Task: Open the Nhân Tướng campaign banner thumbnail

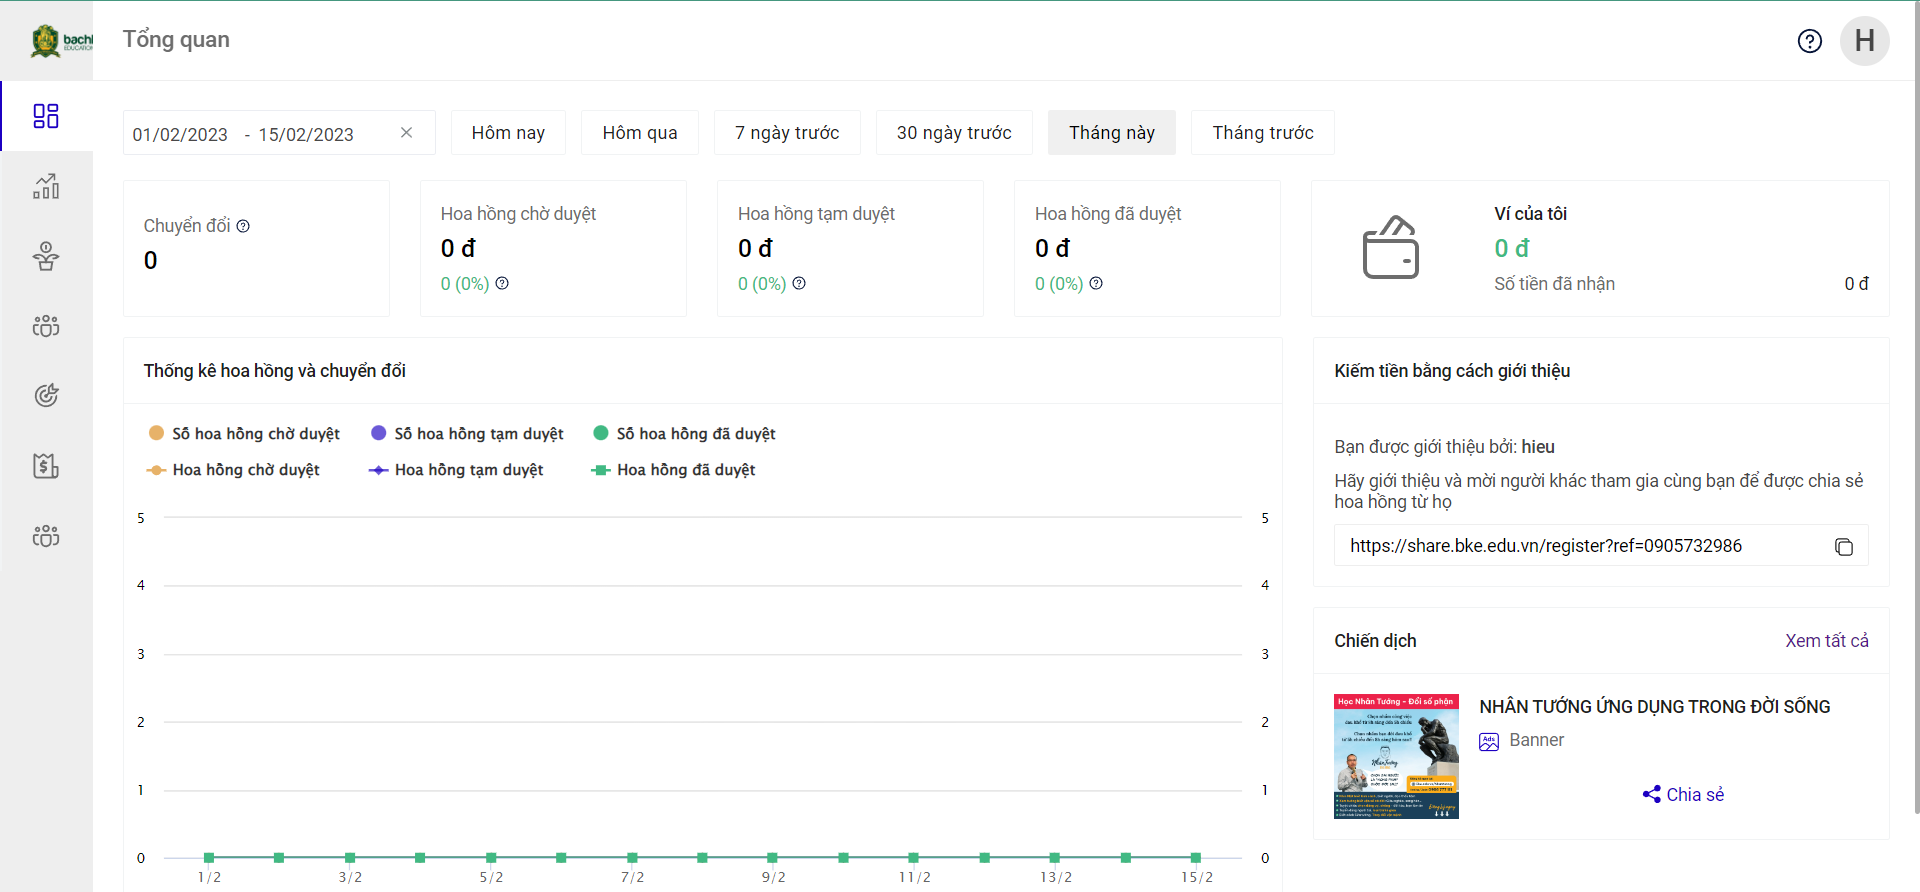Action: (1396, 756)
